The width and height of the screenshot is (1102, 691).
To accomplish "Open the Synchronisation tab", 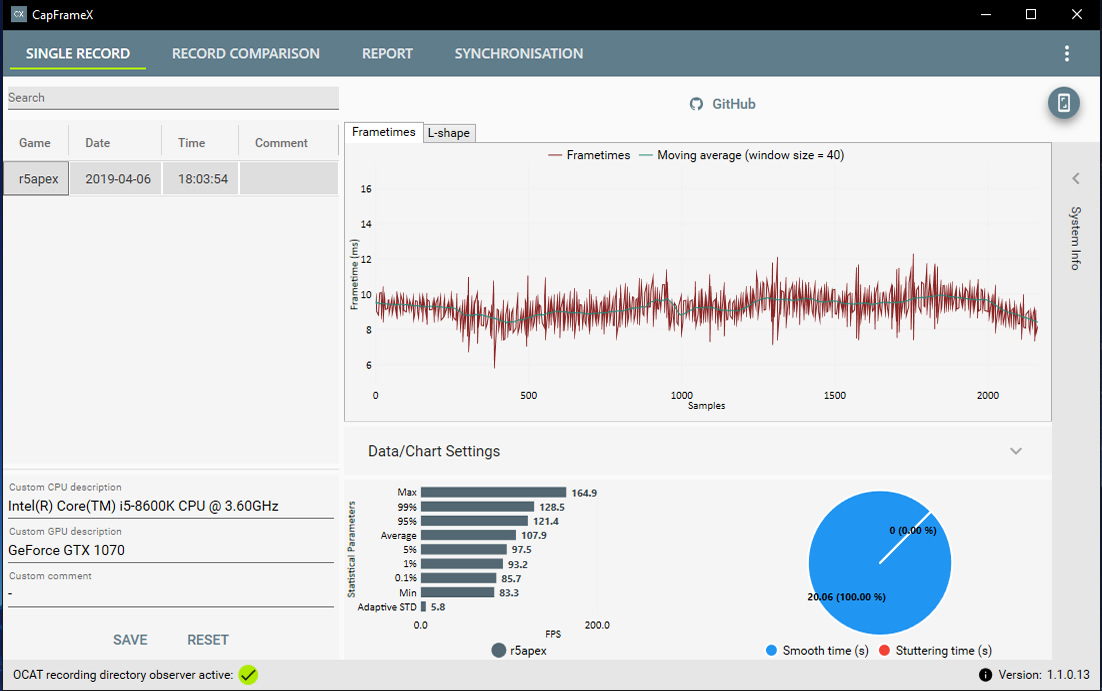I will pos(519,53).
